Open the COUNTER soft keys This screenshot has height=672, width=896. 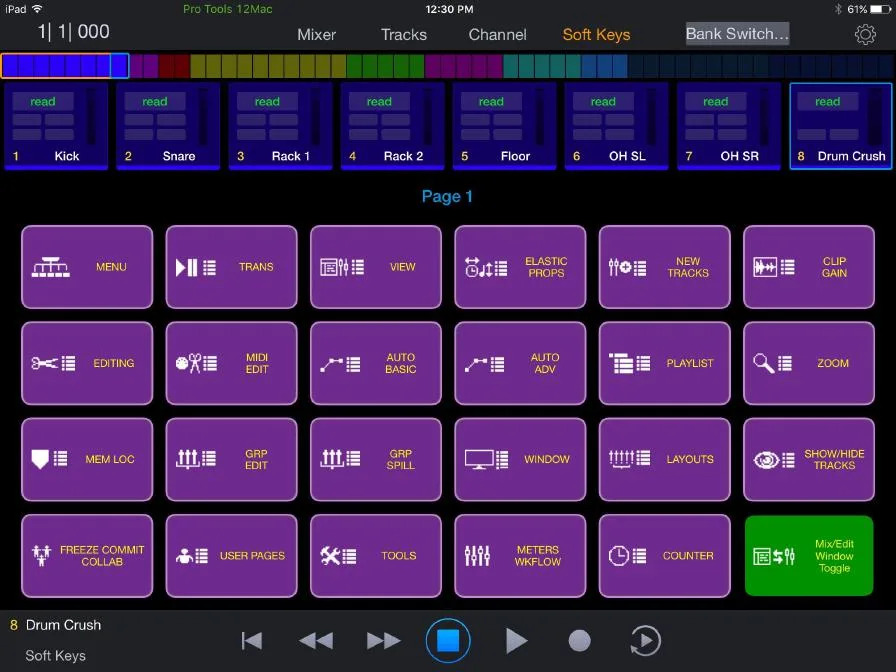(665, 556)
